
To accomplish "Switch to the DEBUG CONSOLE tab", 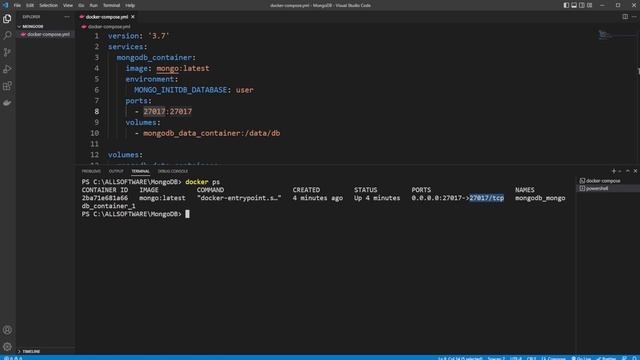I will tap(173, 171).
